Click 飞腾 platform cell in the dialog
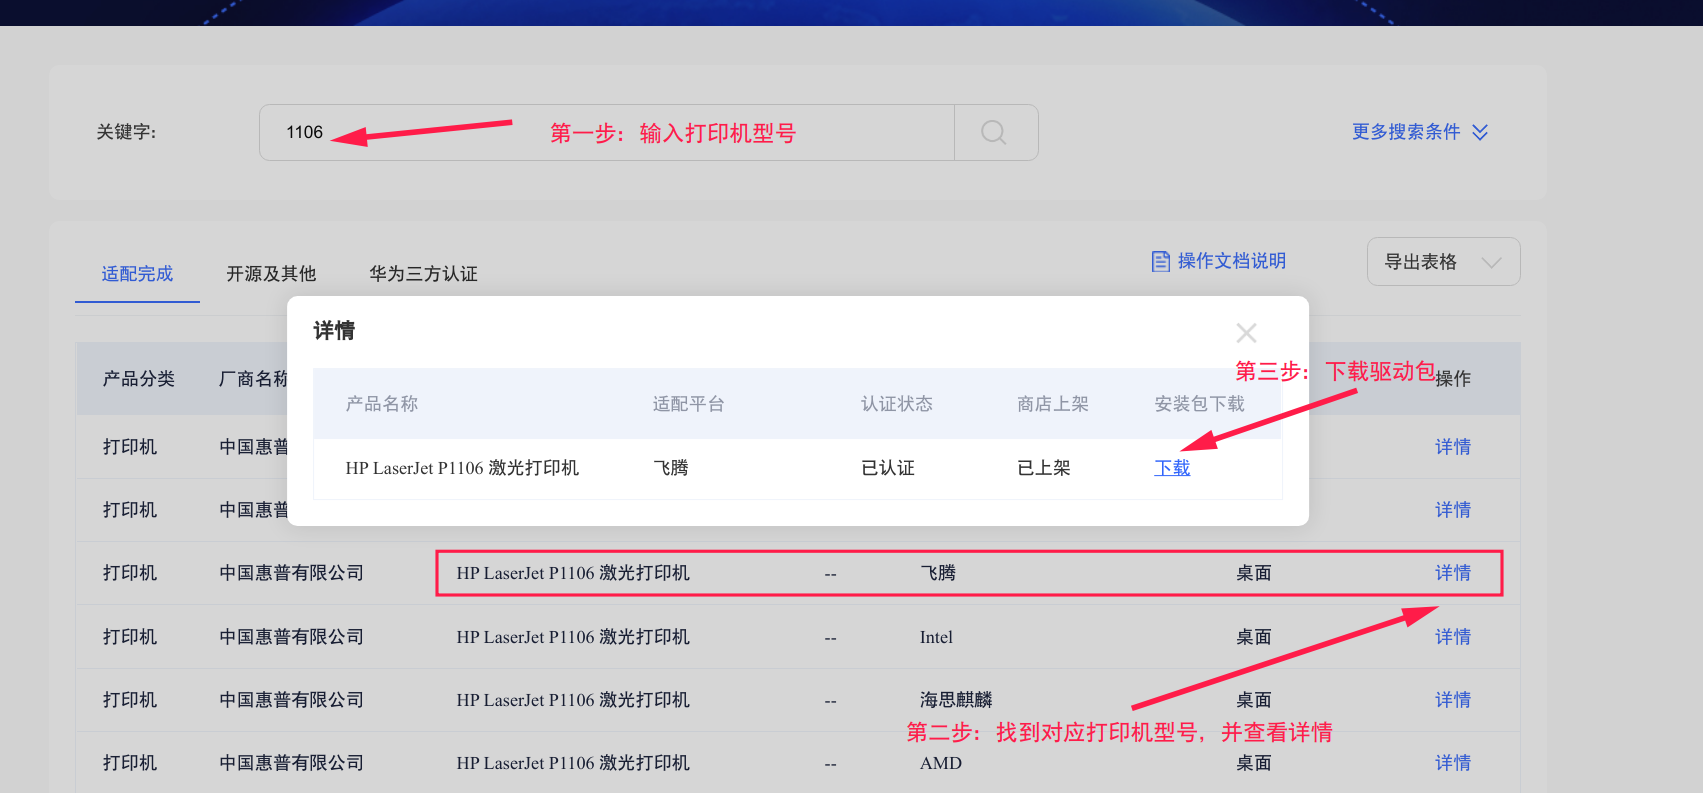1703x793 pixels. click(671, 468)
